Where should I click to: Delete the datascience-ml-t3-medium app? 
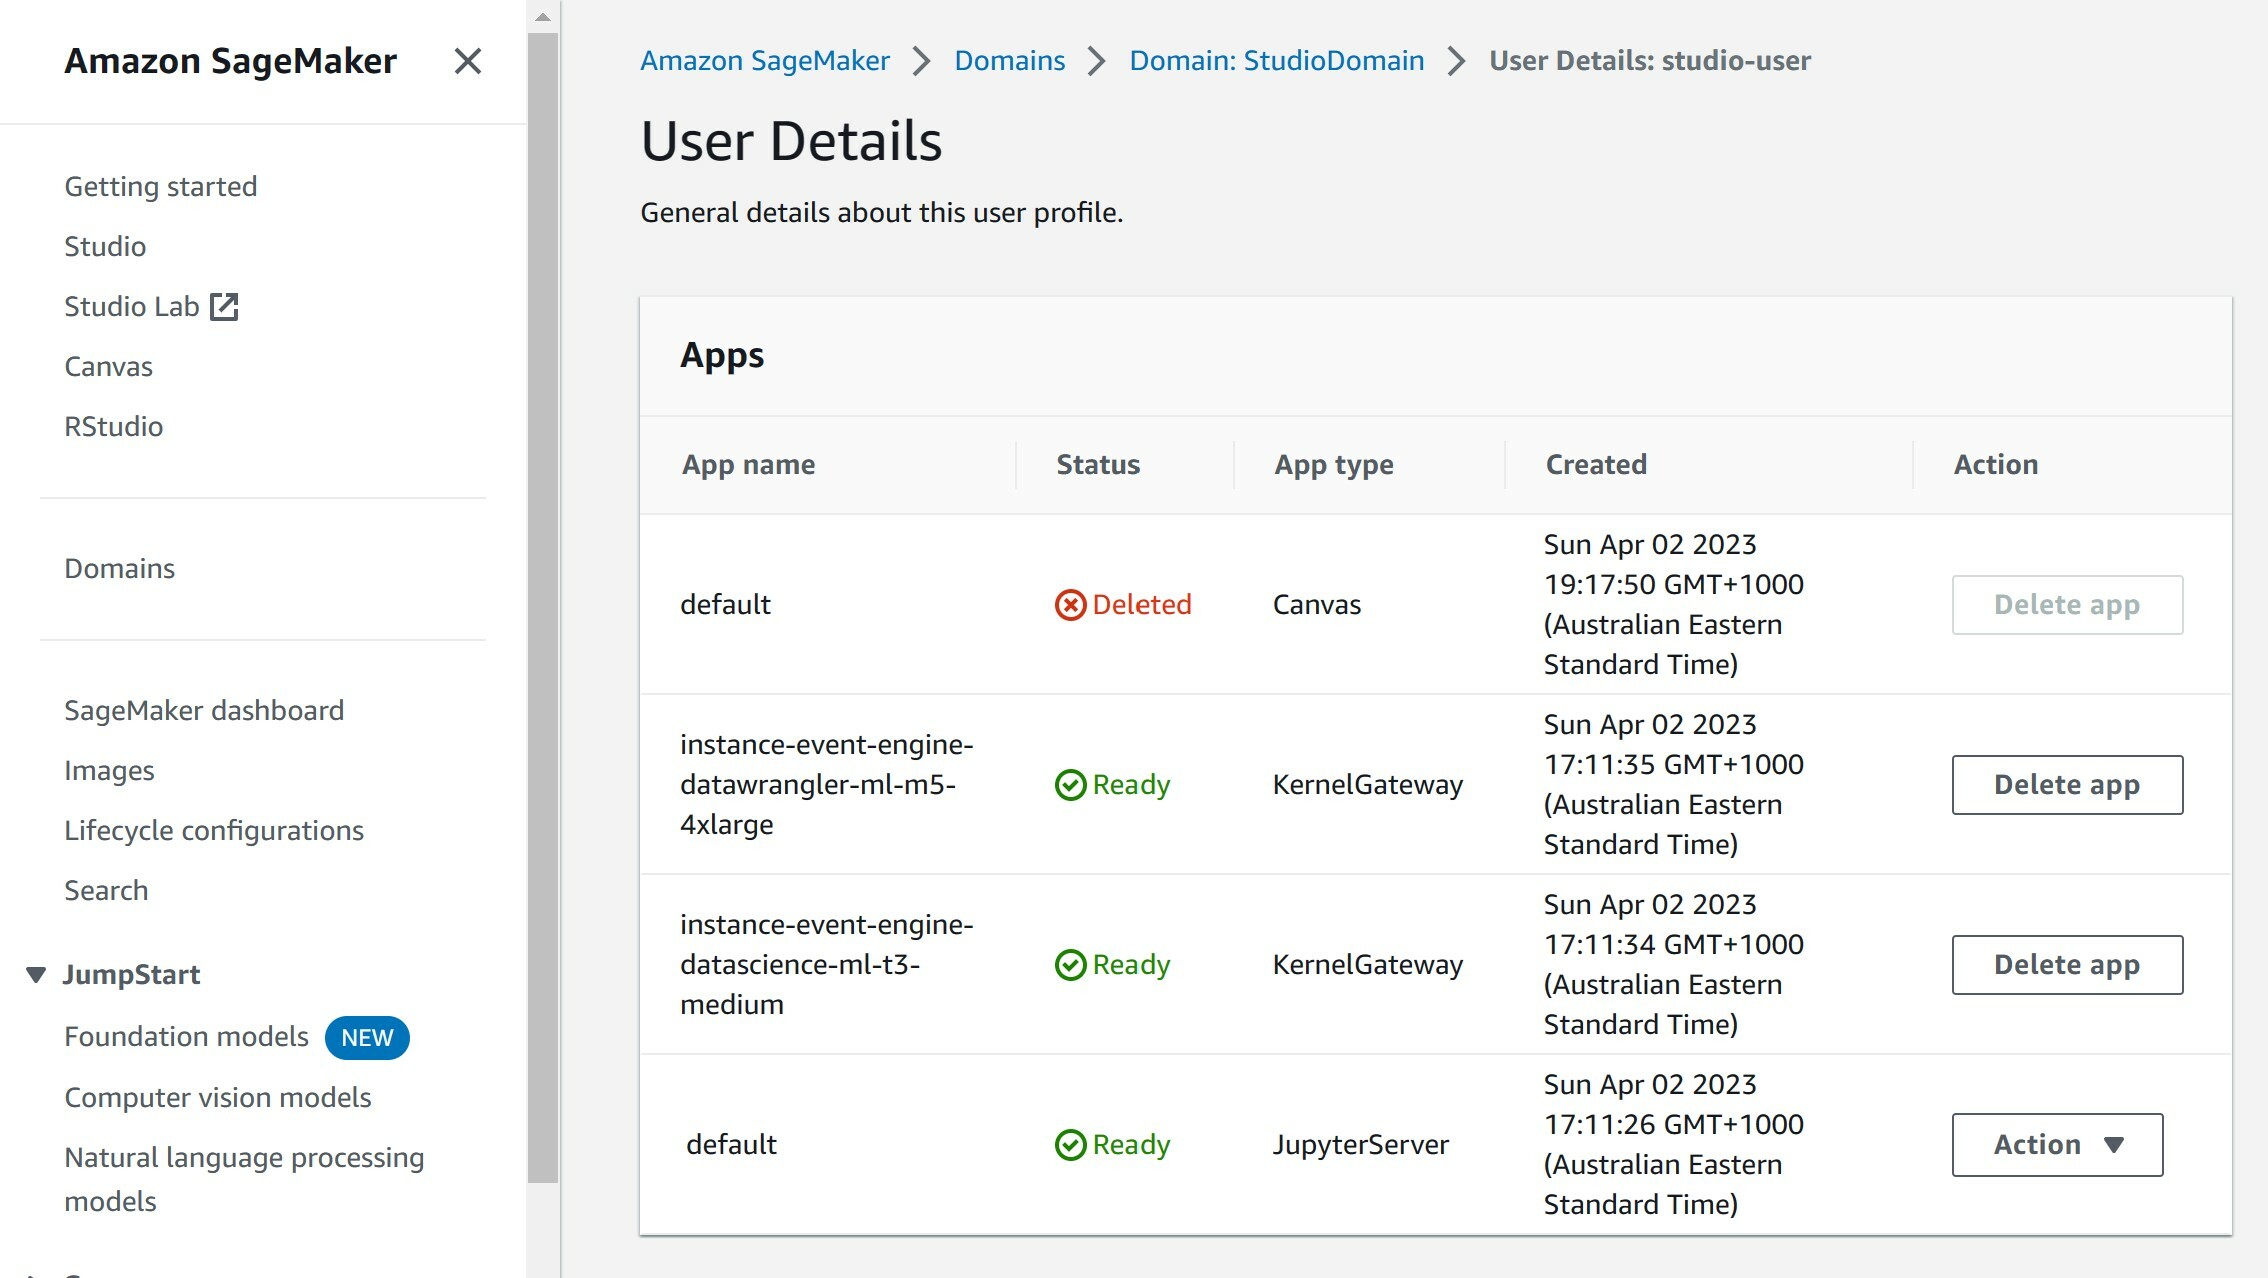click(2066, 965)
